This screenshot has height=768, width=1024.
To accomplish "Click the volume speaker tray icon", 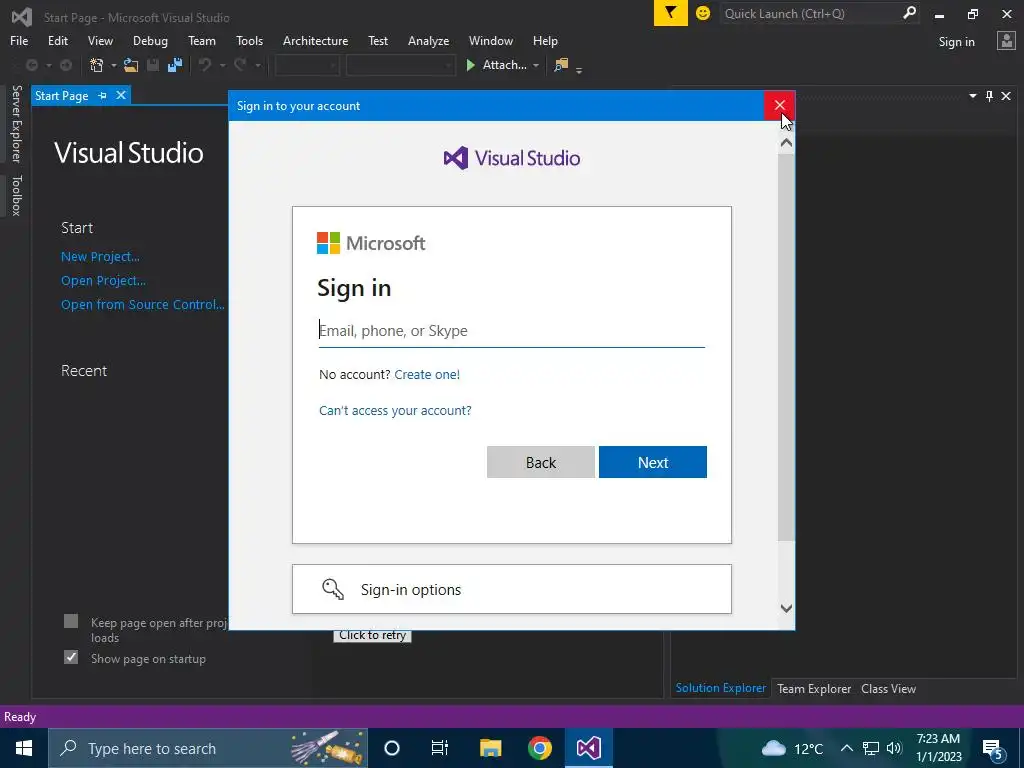I will (894, 748).
